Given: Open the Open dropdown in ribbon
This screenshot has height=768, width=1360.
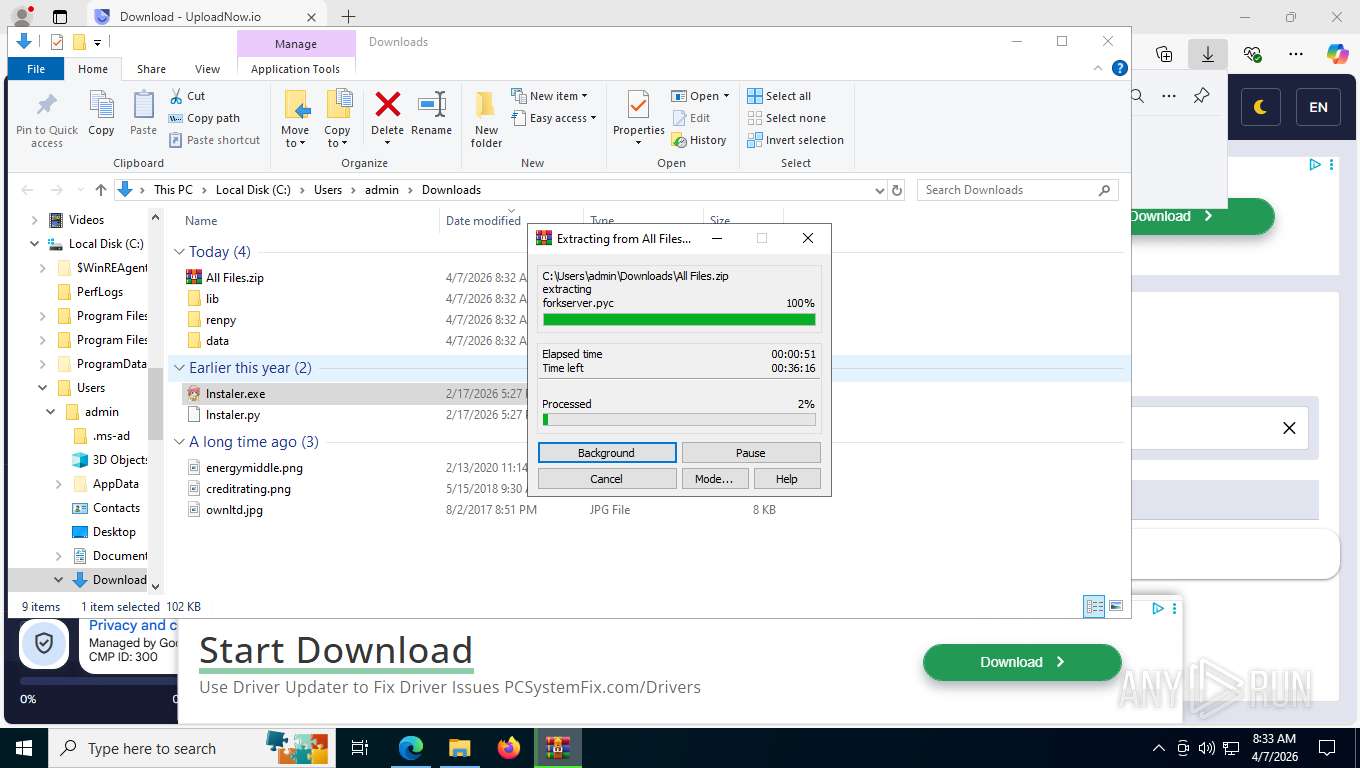Looking at the screenshot, I should (x=700, y=96).
